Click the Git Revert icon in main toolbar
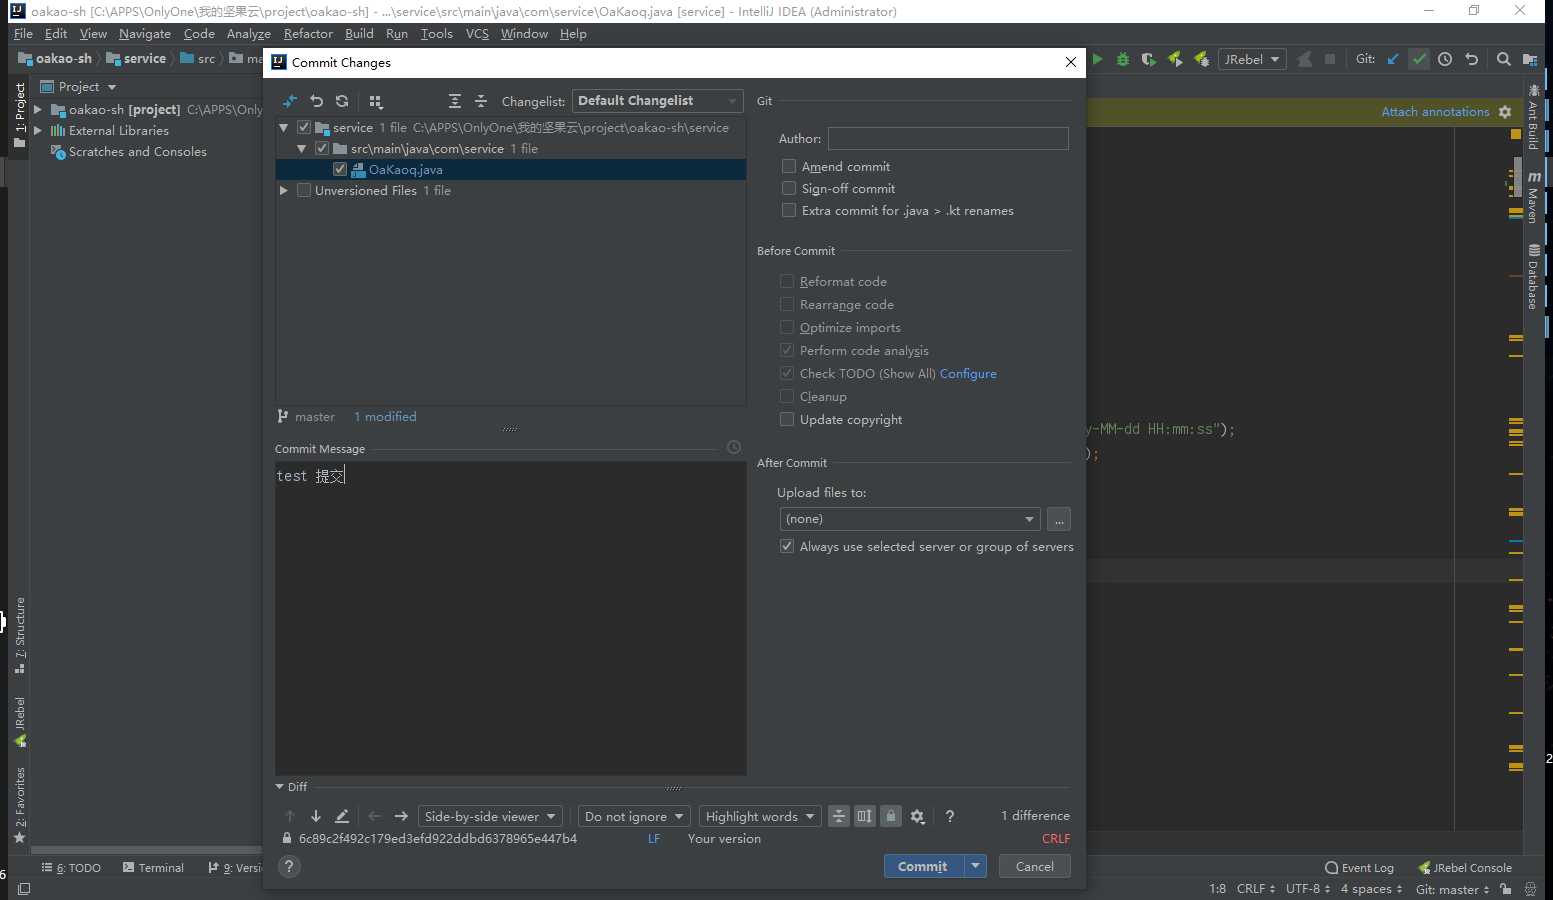This screenshot has height=900, width=1553. pyautogui.click(x=1471, y=59)
